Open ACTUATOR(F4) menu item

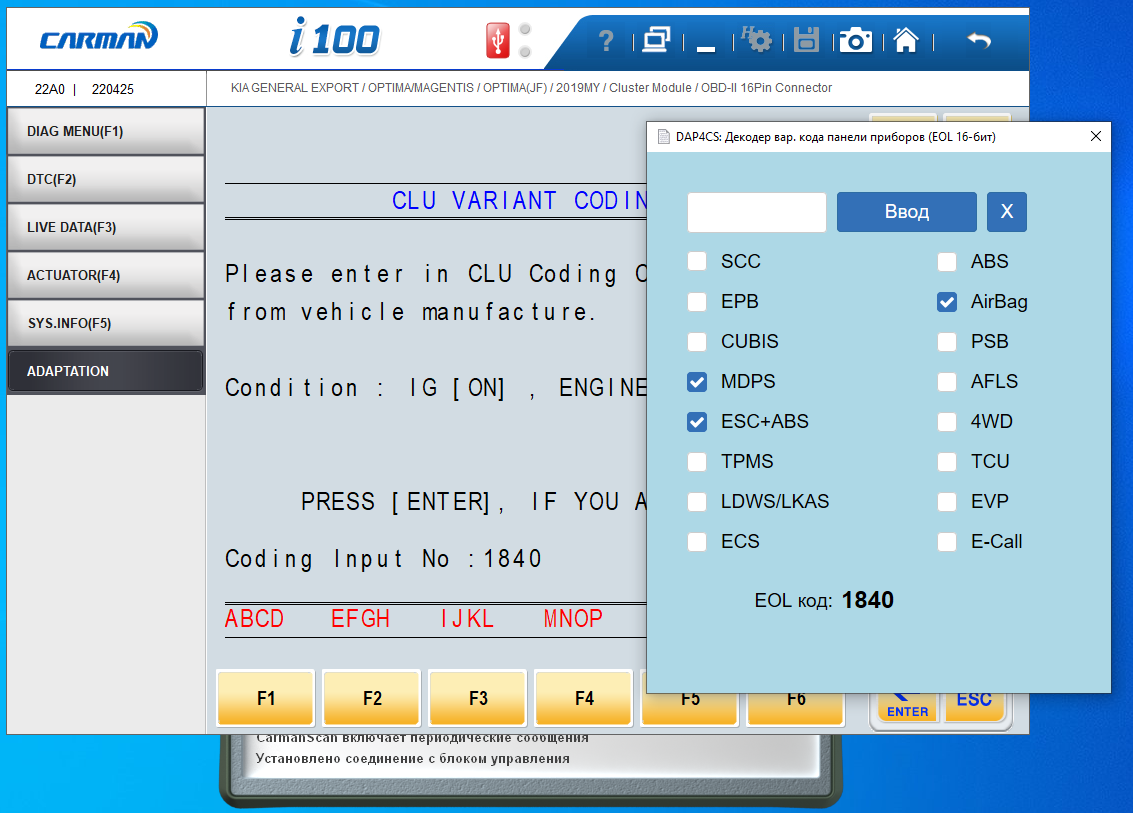tap(105, 275)
